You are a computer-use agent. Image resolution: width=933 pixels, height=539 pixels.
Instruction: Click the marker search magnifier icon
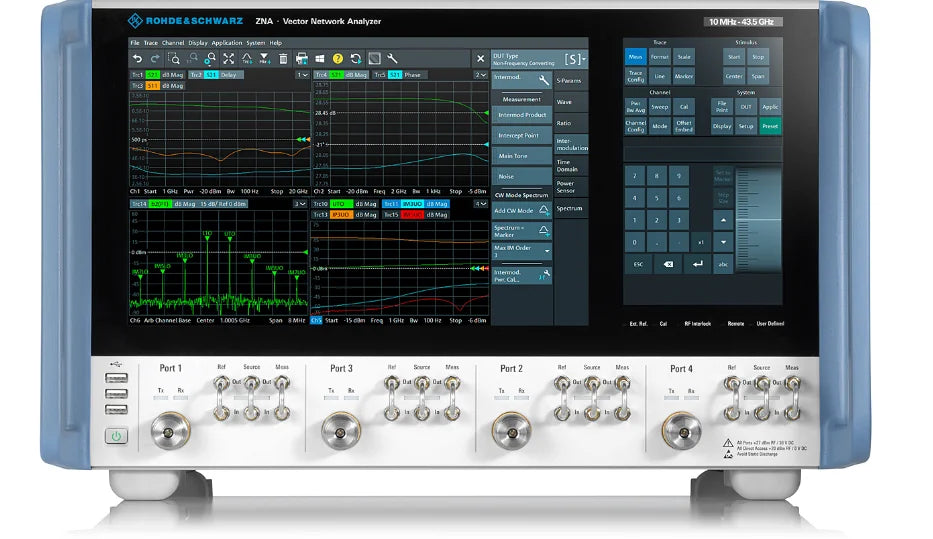coord(210,58)
